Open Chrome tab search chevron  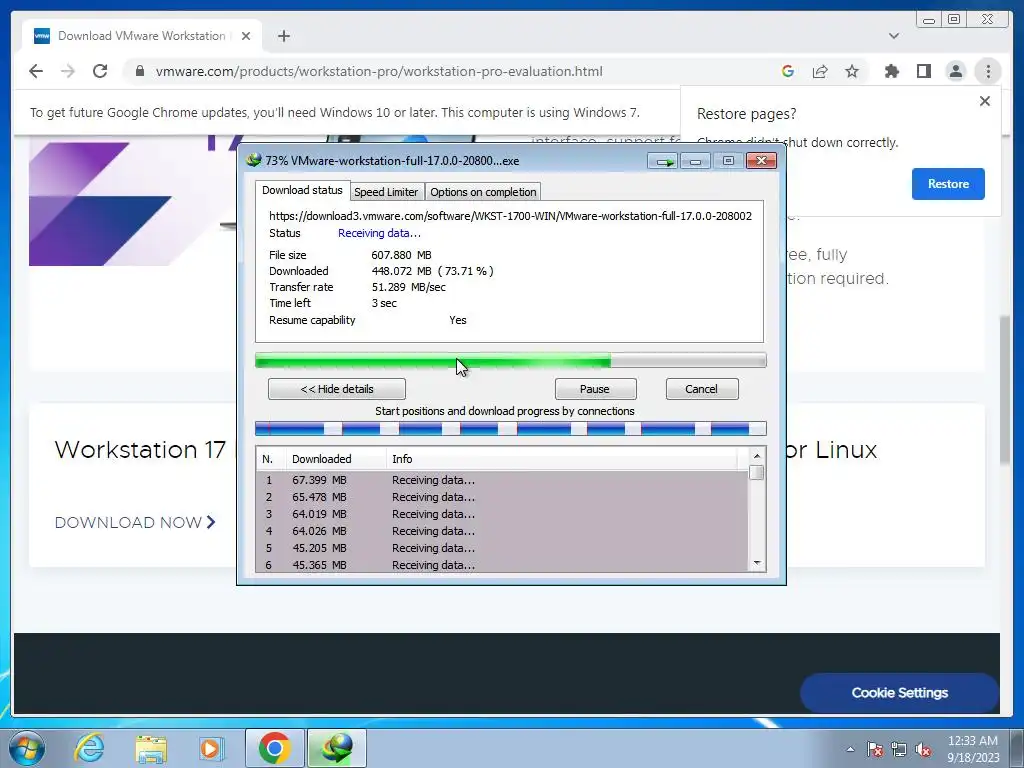(x=894, y=36)
